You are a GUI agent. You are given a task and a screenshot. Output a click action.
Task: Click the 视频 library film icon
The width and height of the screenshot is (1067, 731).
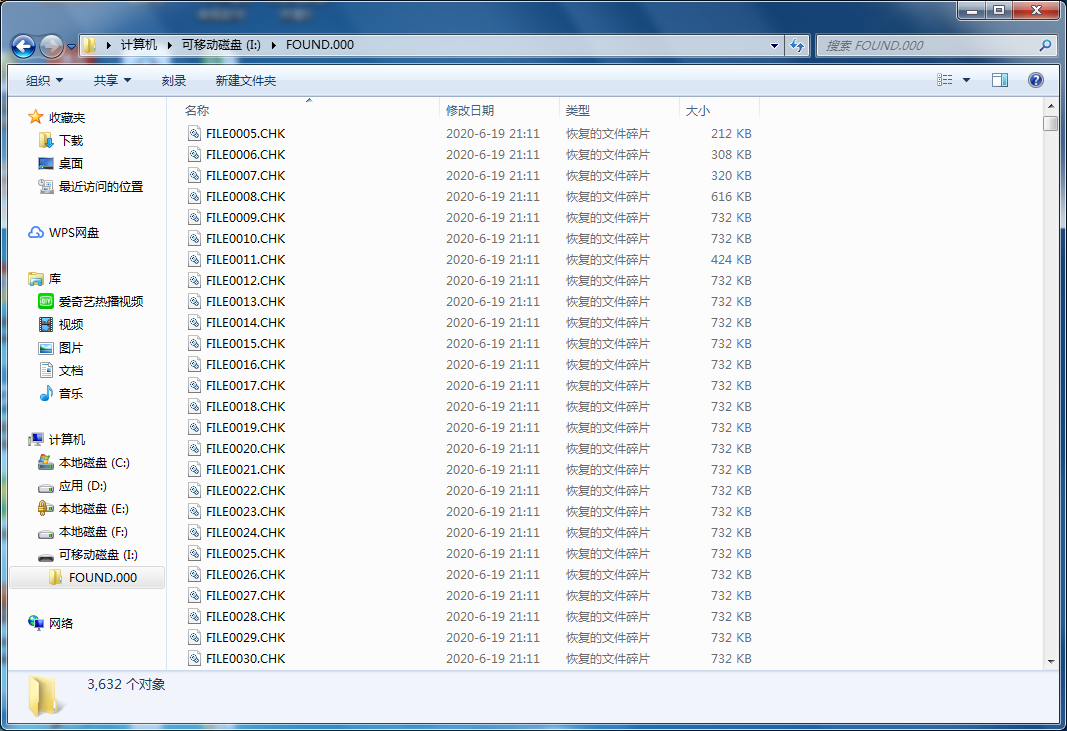click(46, 325)
